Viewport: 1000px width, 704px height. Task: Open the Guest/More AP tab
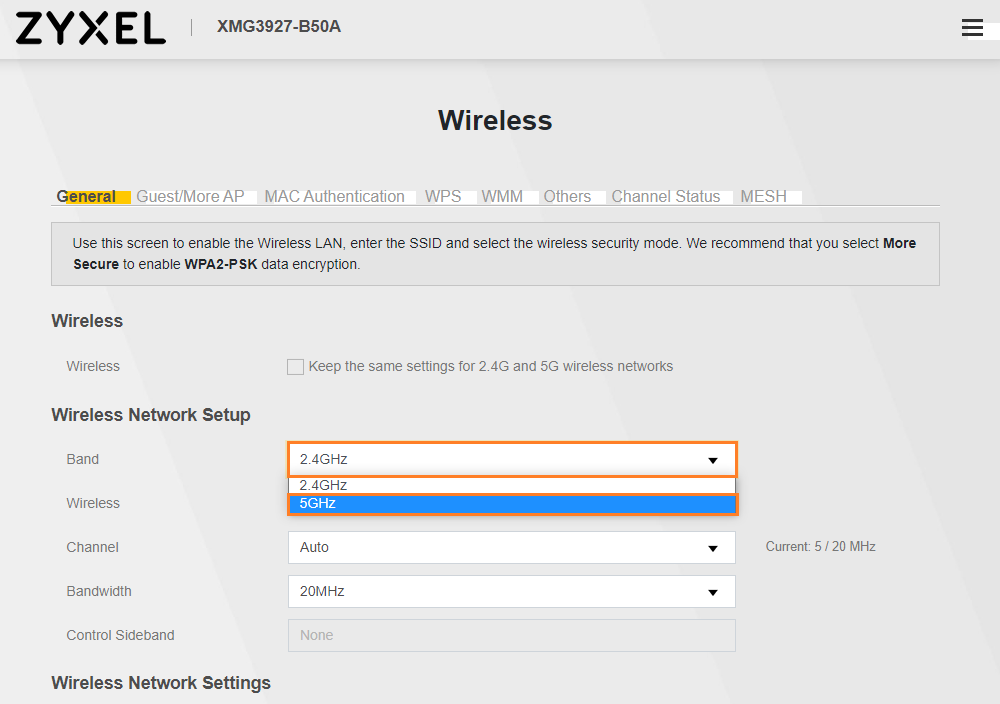click(x=190, y=197)
